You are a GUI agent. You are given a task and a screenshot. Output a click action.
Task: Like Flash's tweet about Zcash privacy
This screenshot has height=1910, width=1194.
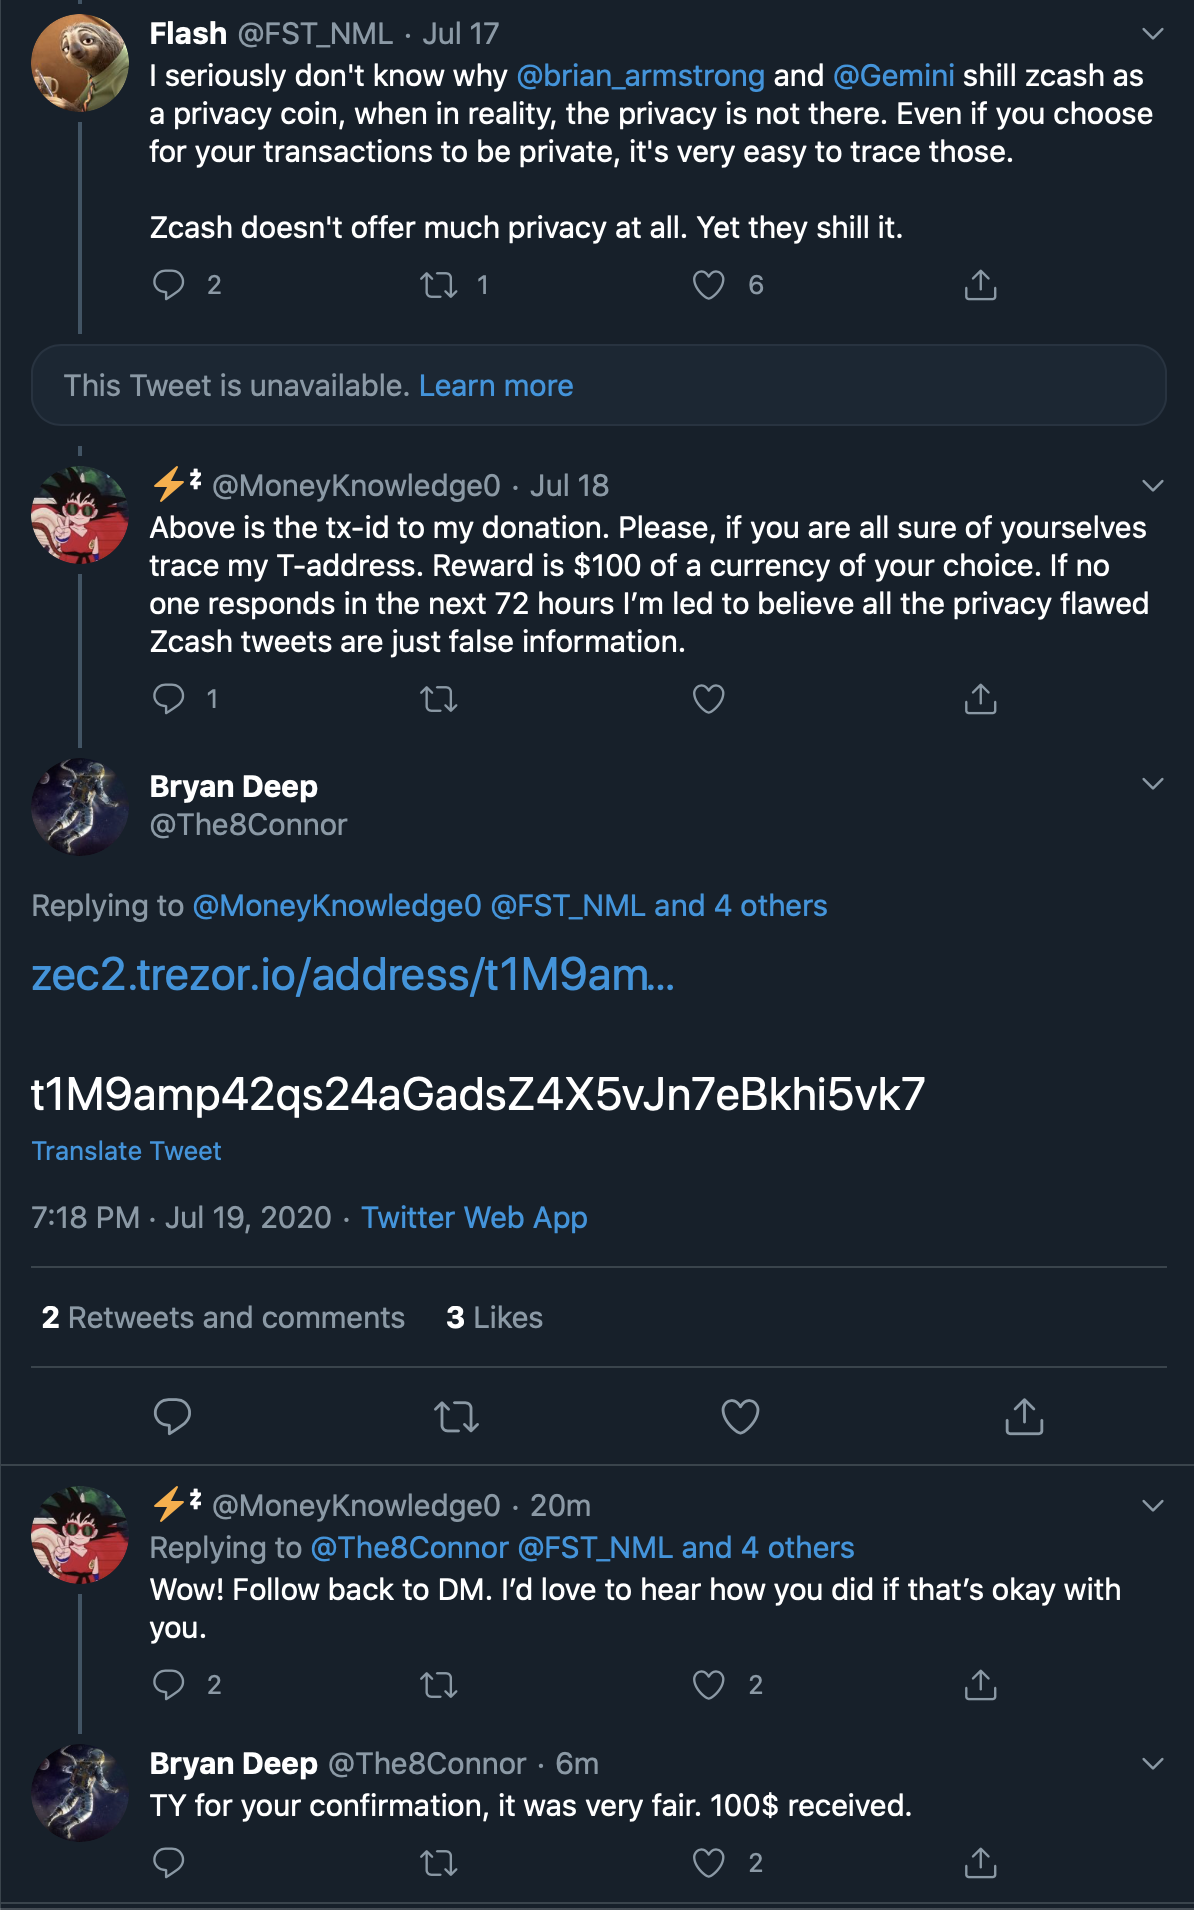(708, 285)
